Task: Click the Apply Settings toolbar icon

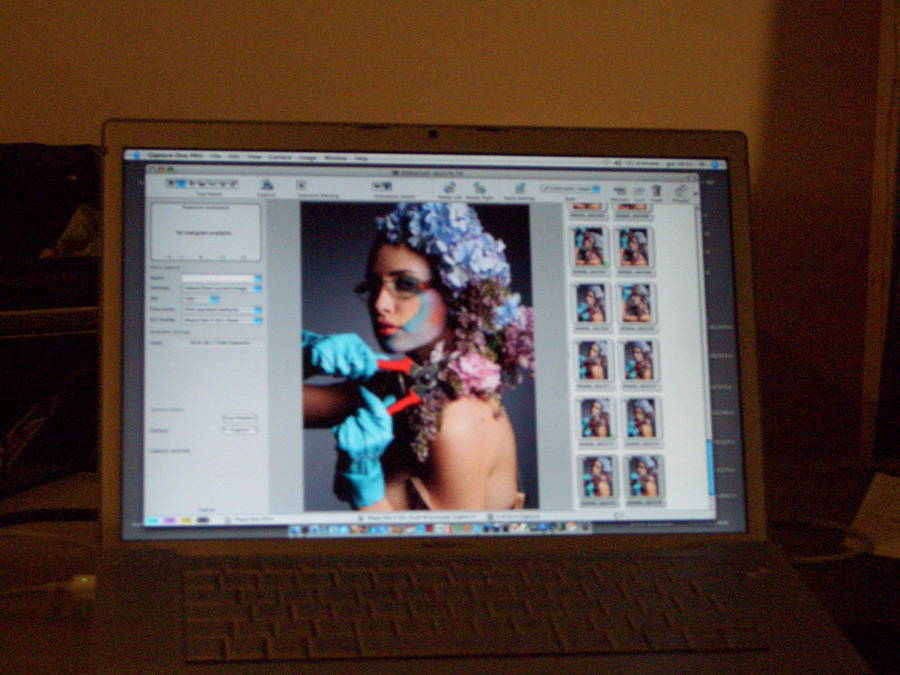Action: point(519,188)
